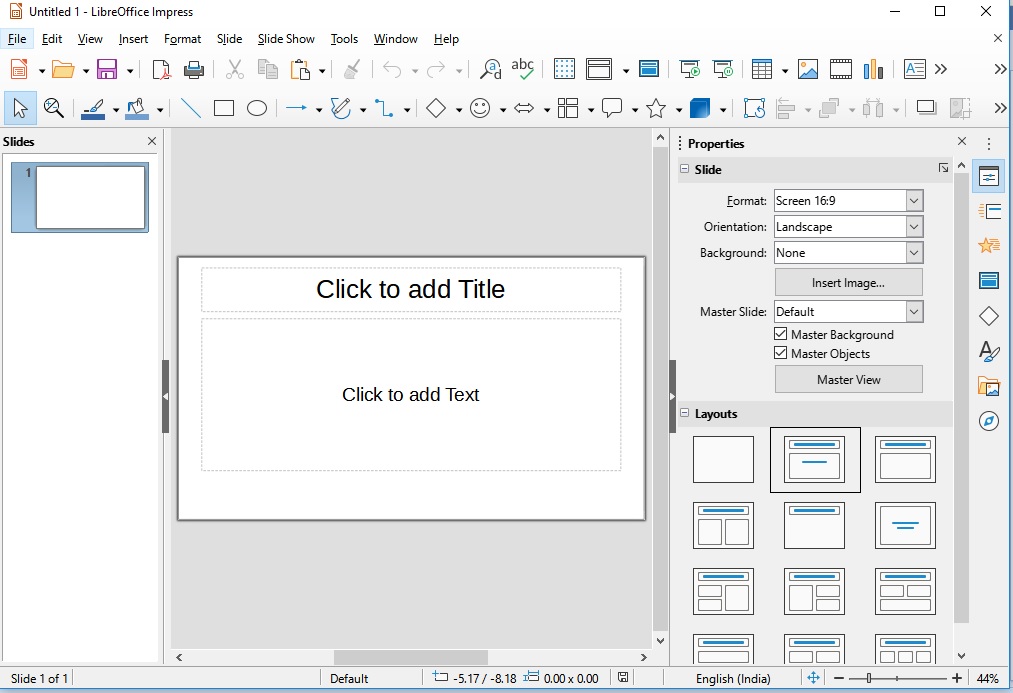The image size is (1013, 693).
Task: Open the Format dropdown showing Screen 16:9
Action: (x=914, y=201)
